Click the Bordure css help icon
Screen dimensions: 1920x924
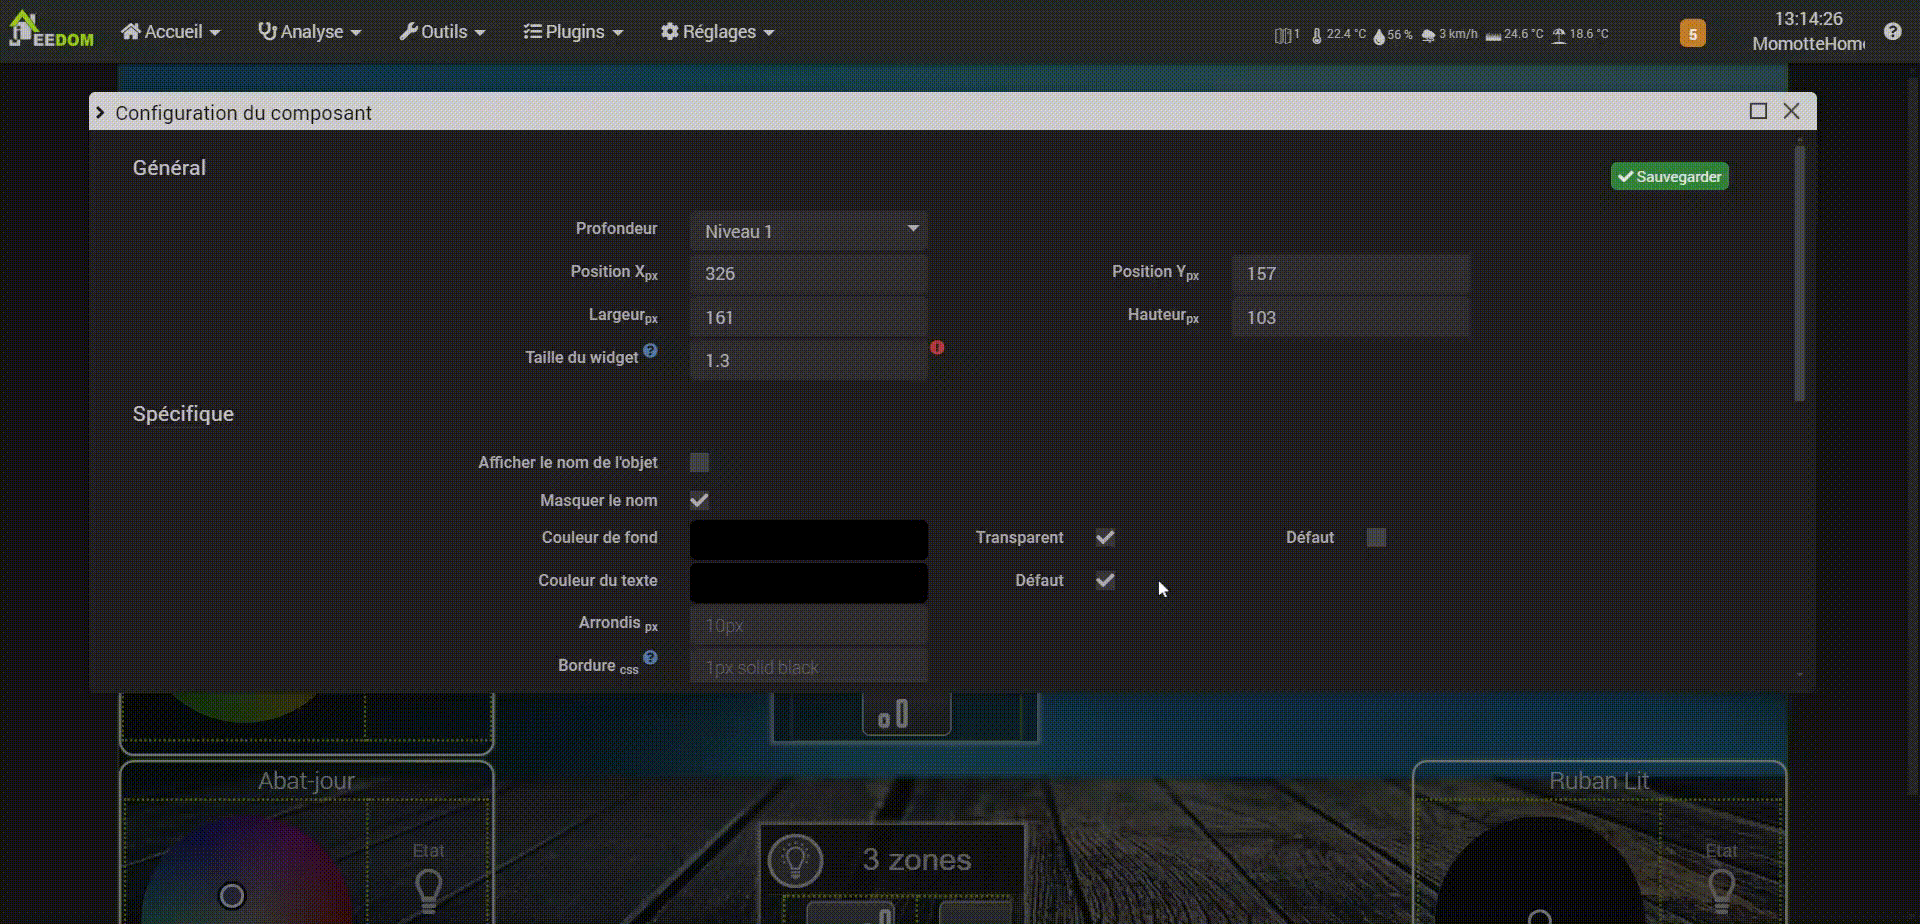pos(650,658)
